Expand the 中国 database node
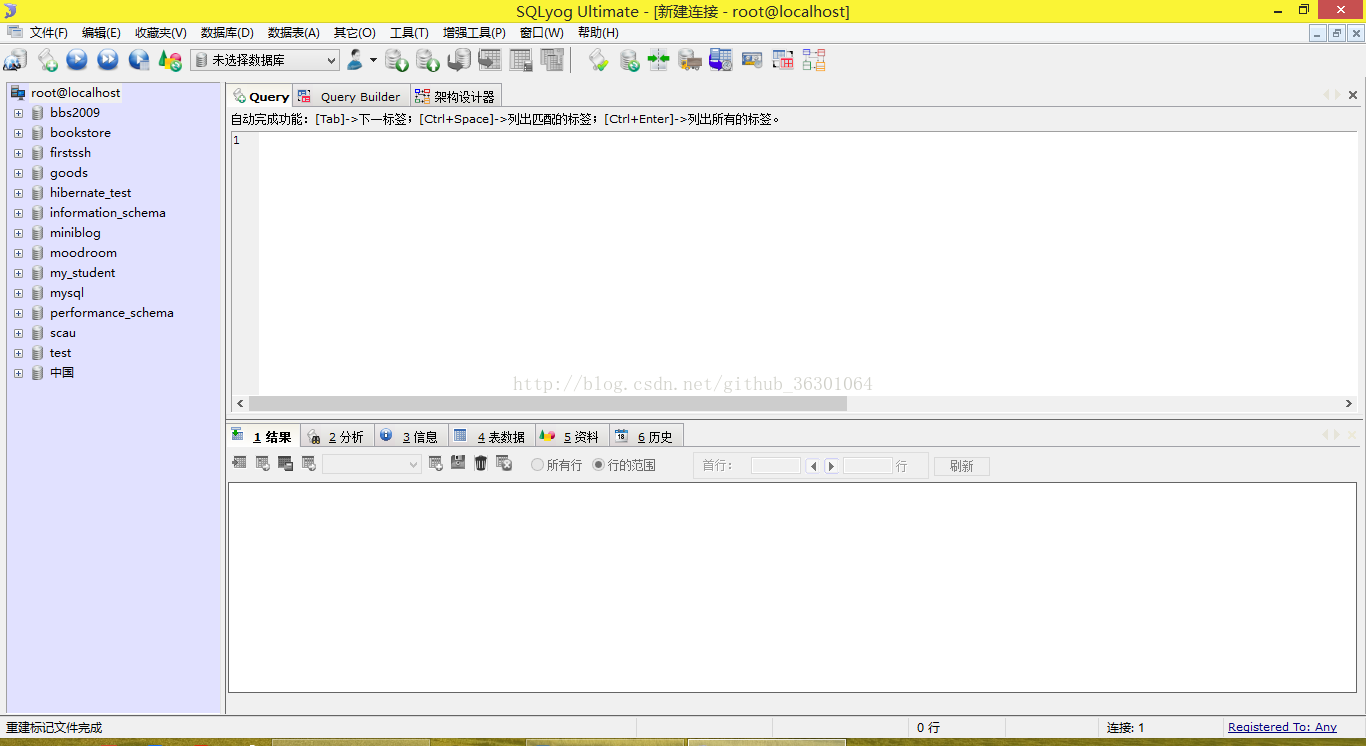1366x746 pixels. [18, 373]
